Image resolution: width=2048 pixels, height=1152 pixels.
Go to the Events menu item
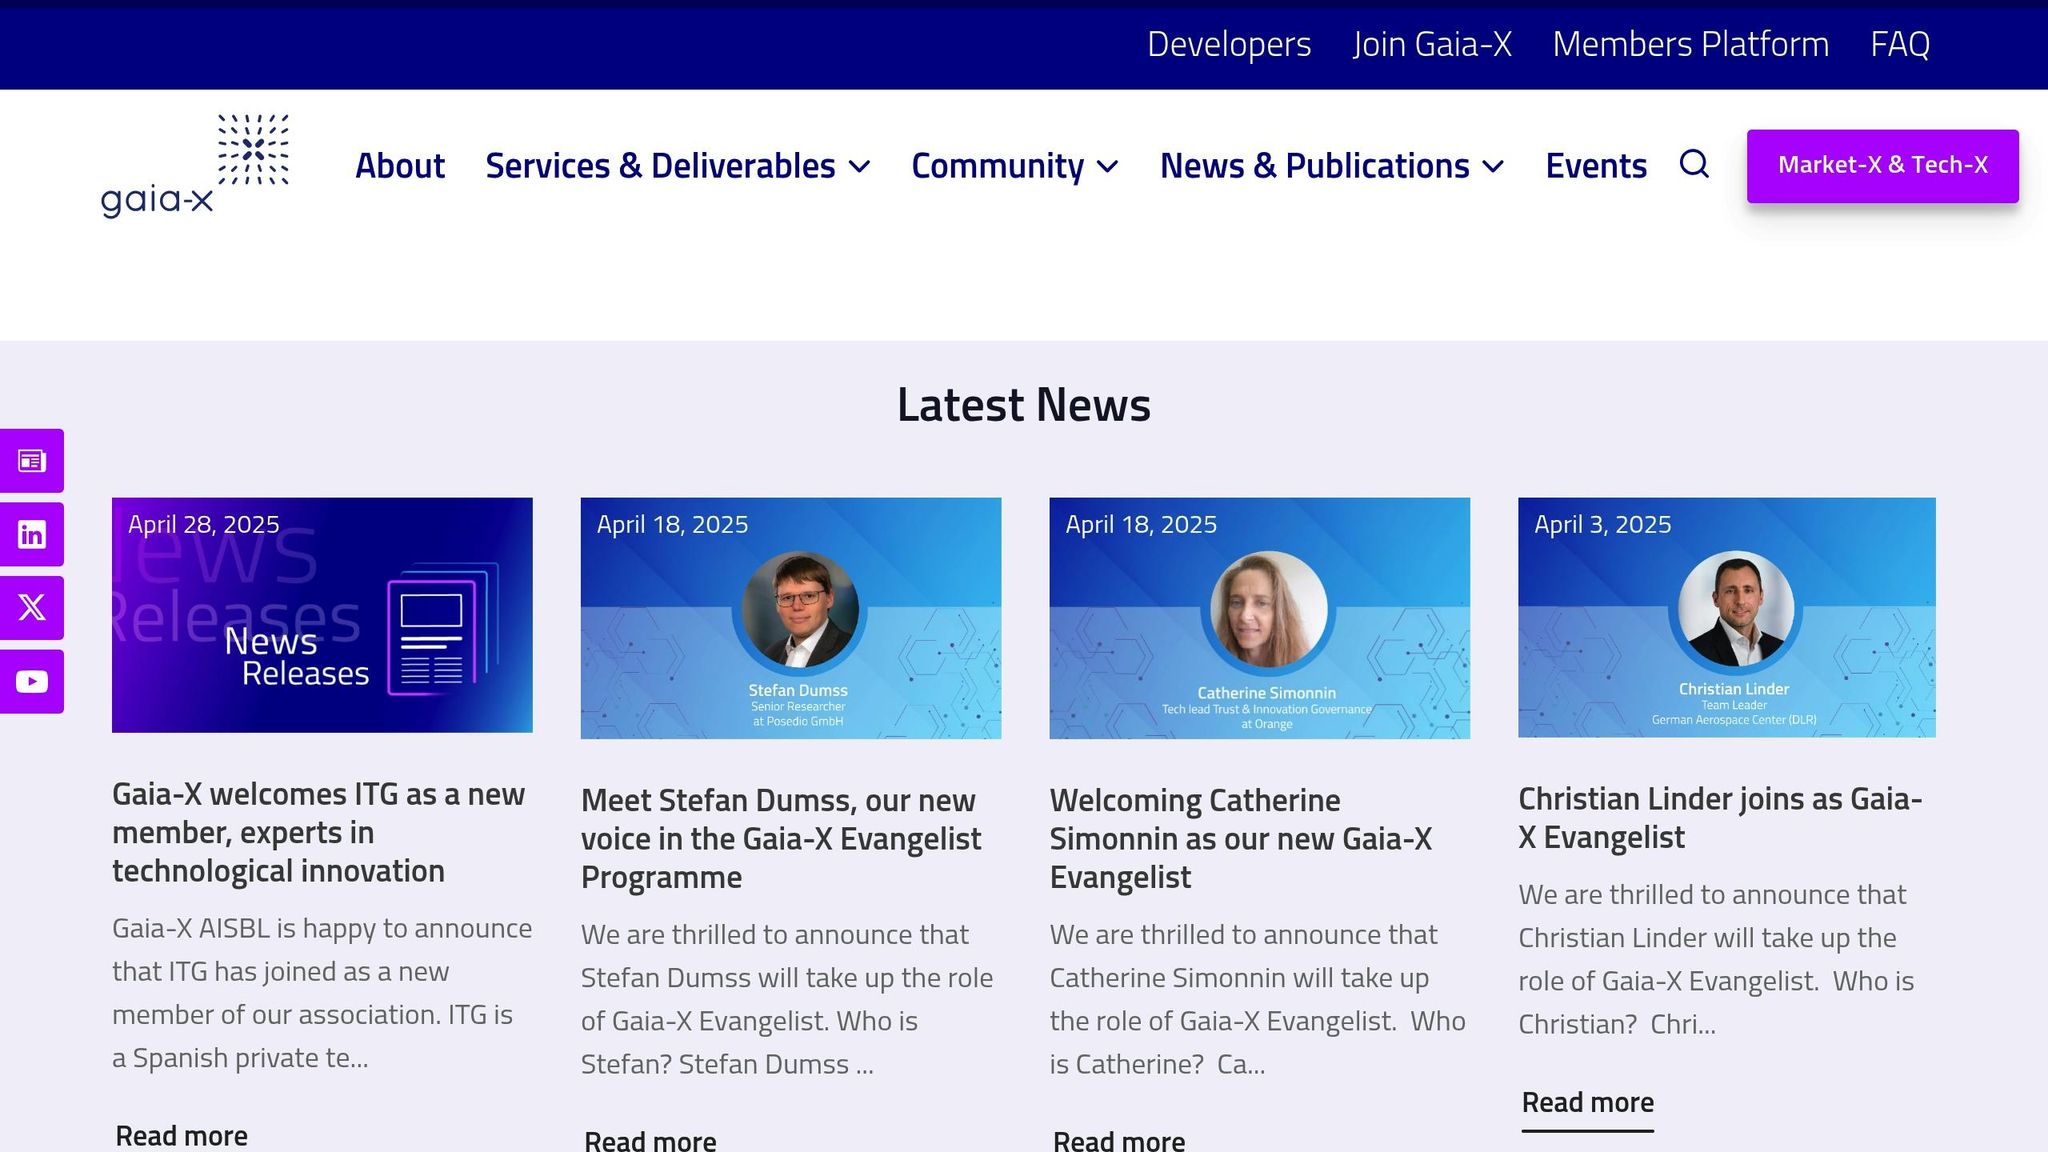(1596, 166)
